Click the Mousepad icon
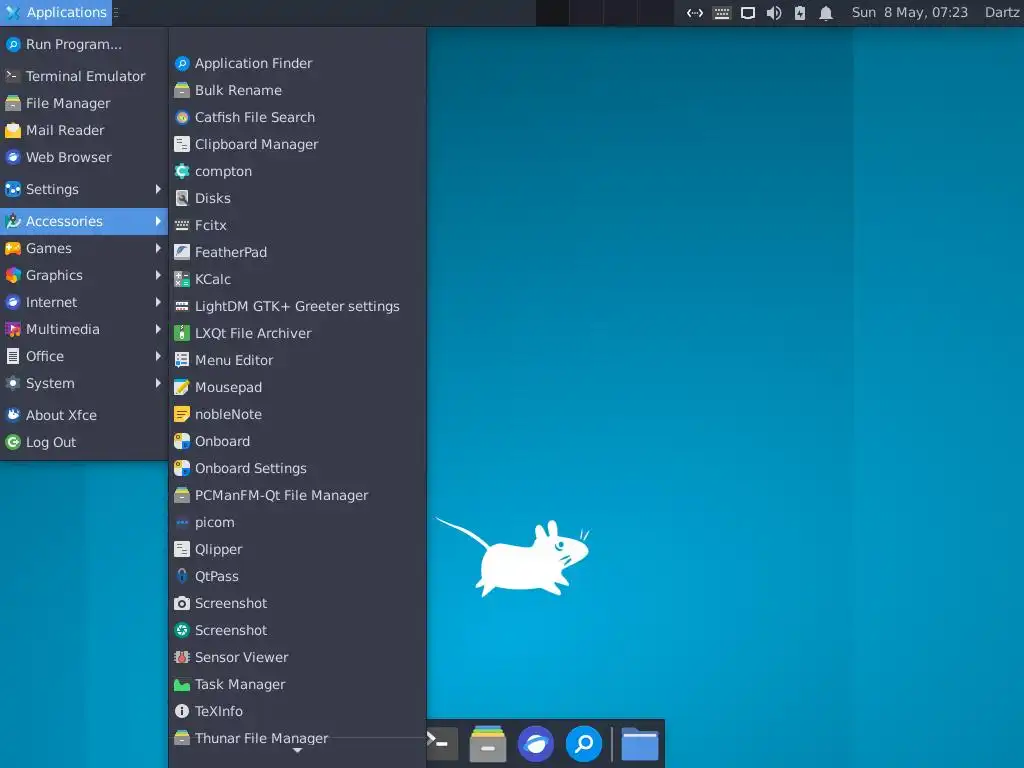The height and width of the screenshot is (768, 1024). 182,387
